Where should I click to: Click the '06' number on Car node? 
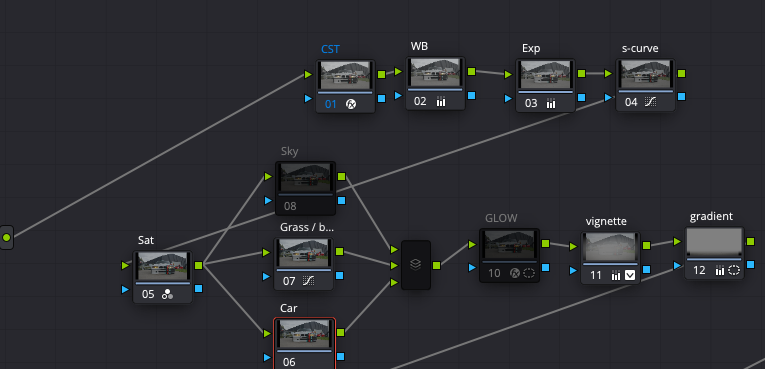pos(289,362)
